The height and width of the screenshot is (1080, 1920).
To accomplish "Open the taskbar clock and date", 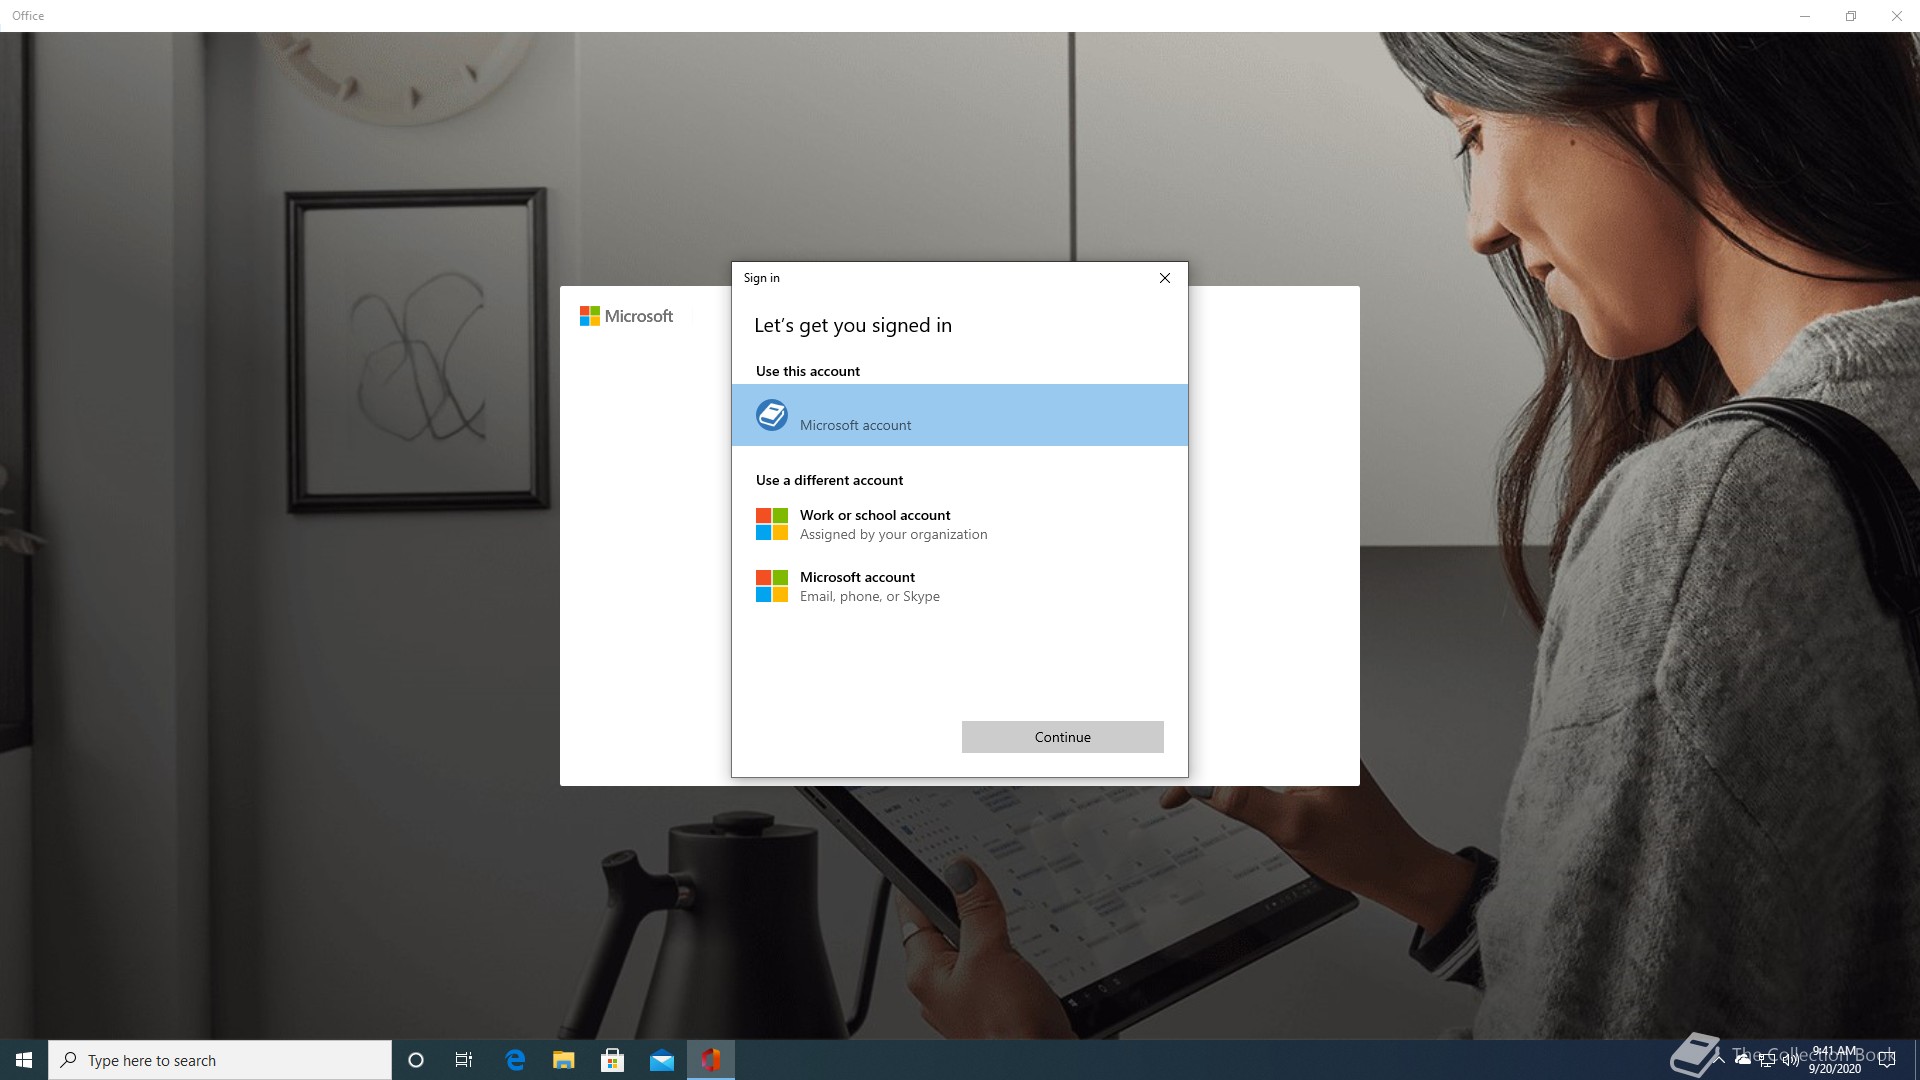I will (1835, 1060).
